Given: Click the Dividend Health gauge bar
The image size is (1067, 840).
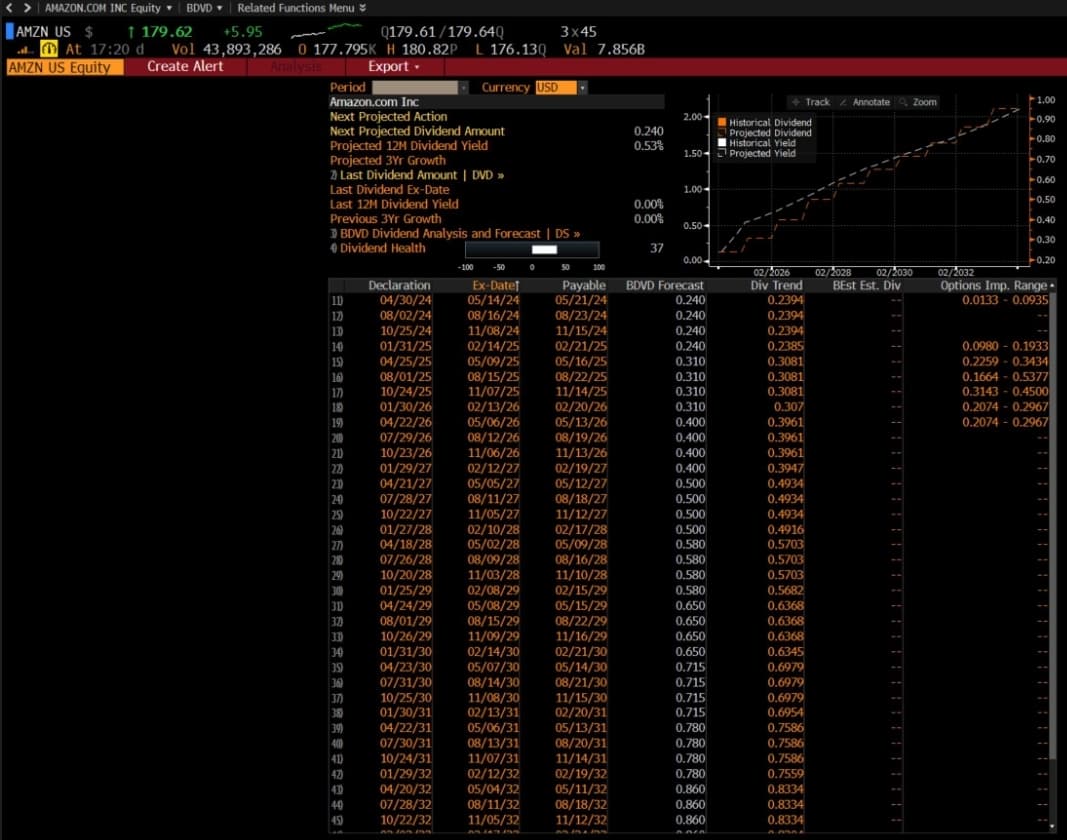Looking at the screenshot, I should [532, 249].
